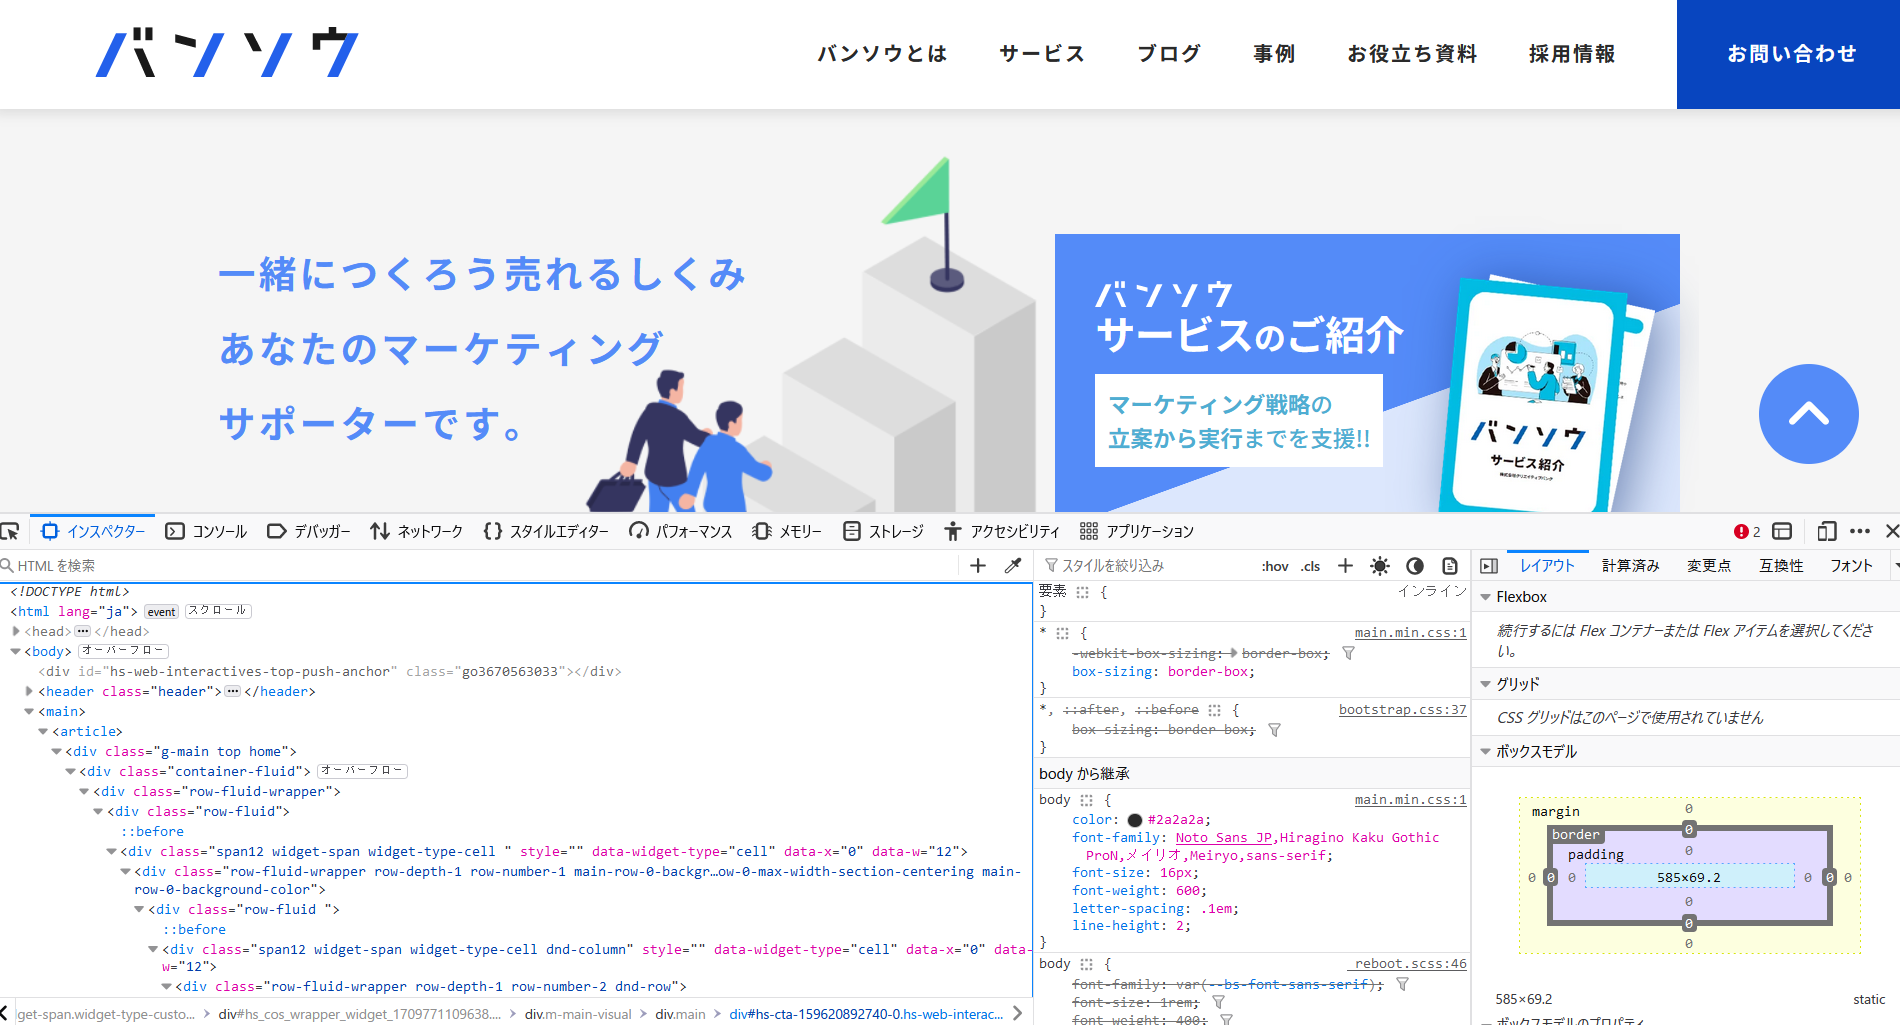The image size is (1900, 1025).
Task: Click filter icon beside overridden font-size 1rem
Action: tap(1218, 1002)
